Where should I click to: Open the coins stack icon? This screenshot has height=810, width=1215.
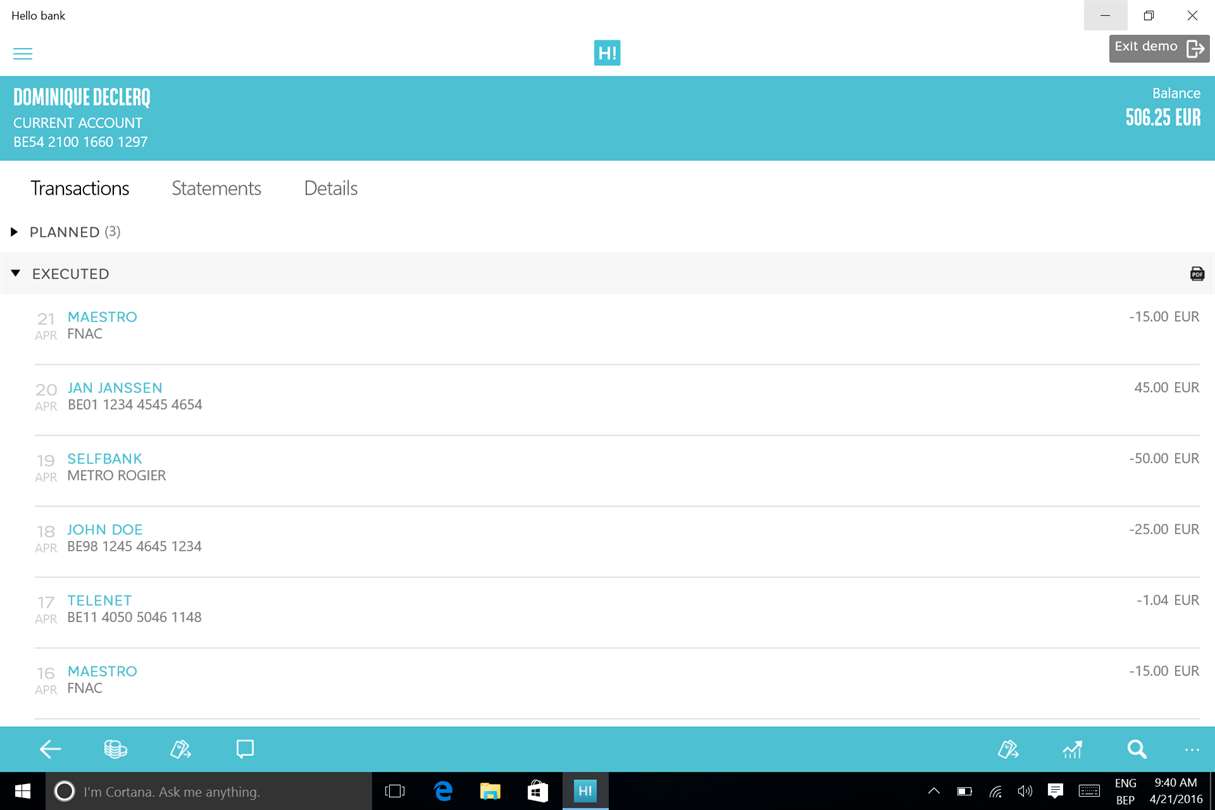click(115, 749)
